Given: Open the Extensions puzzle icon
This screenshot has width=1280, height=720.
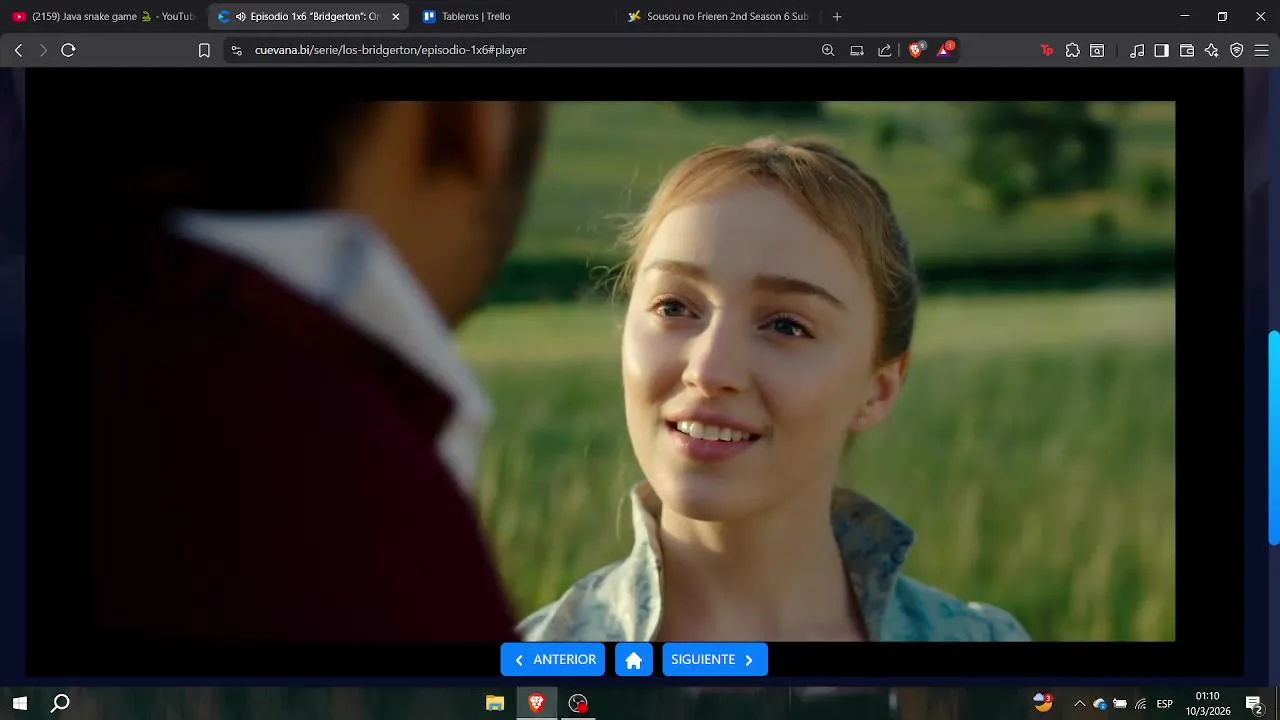Looking at the screenshot, I should (x=1073, y=50).
